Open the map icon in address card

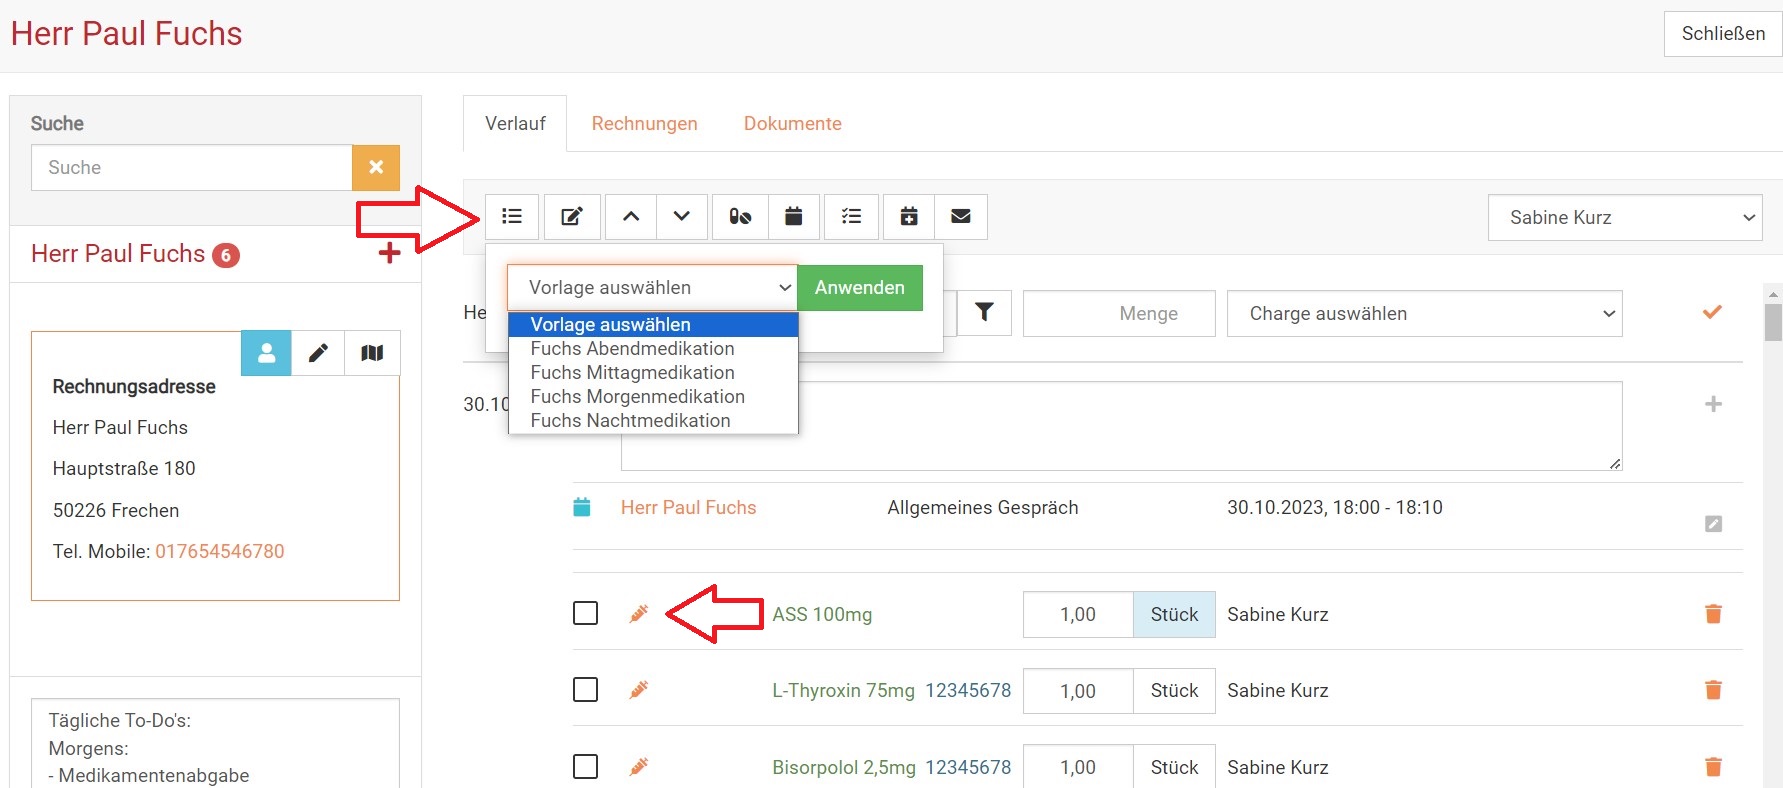(x=372, y=353)
